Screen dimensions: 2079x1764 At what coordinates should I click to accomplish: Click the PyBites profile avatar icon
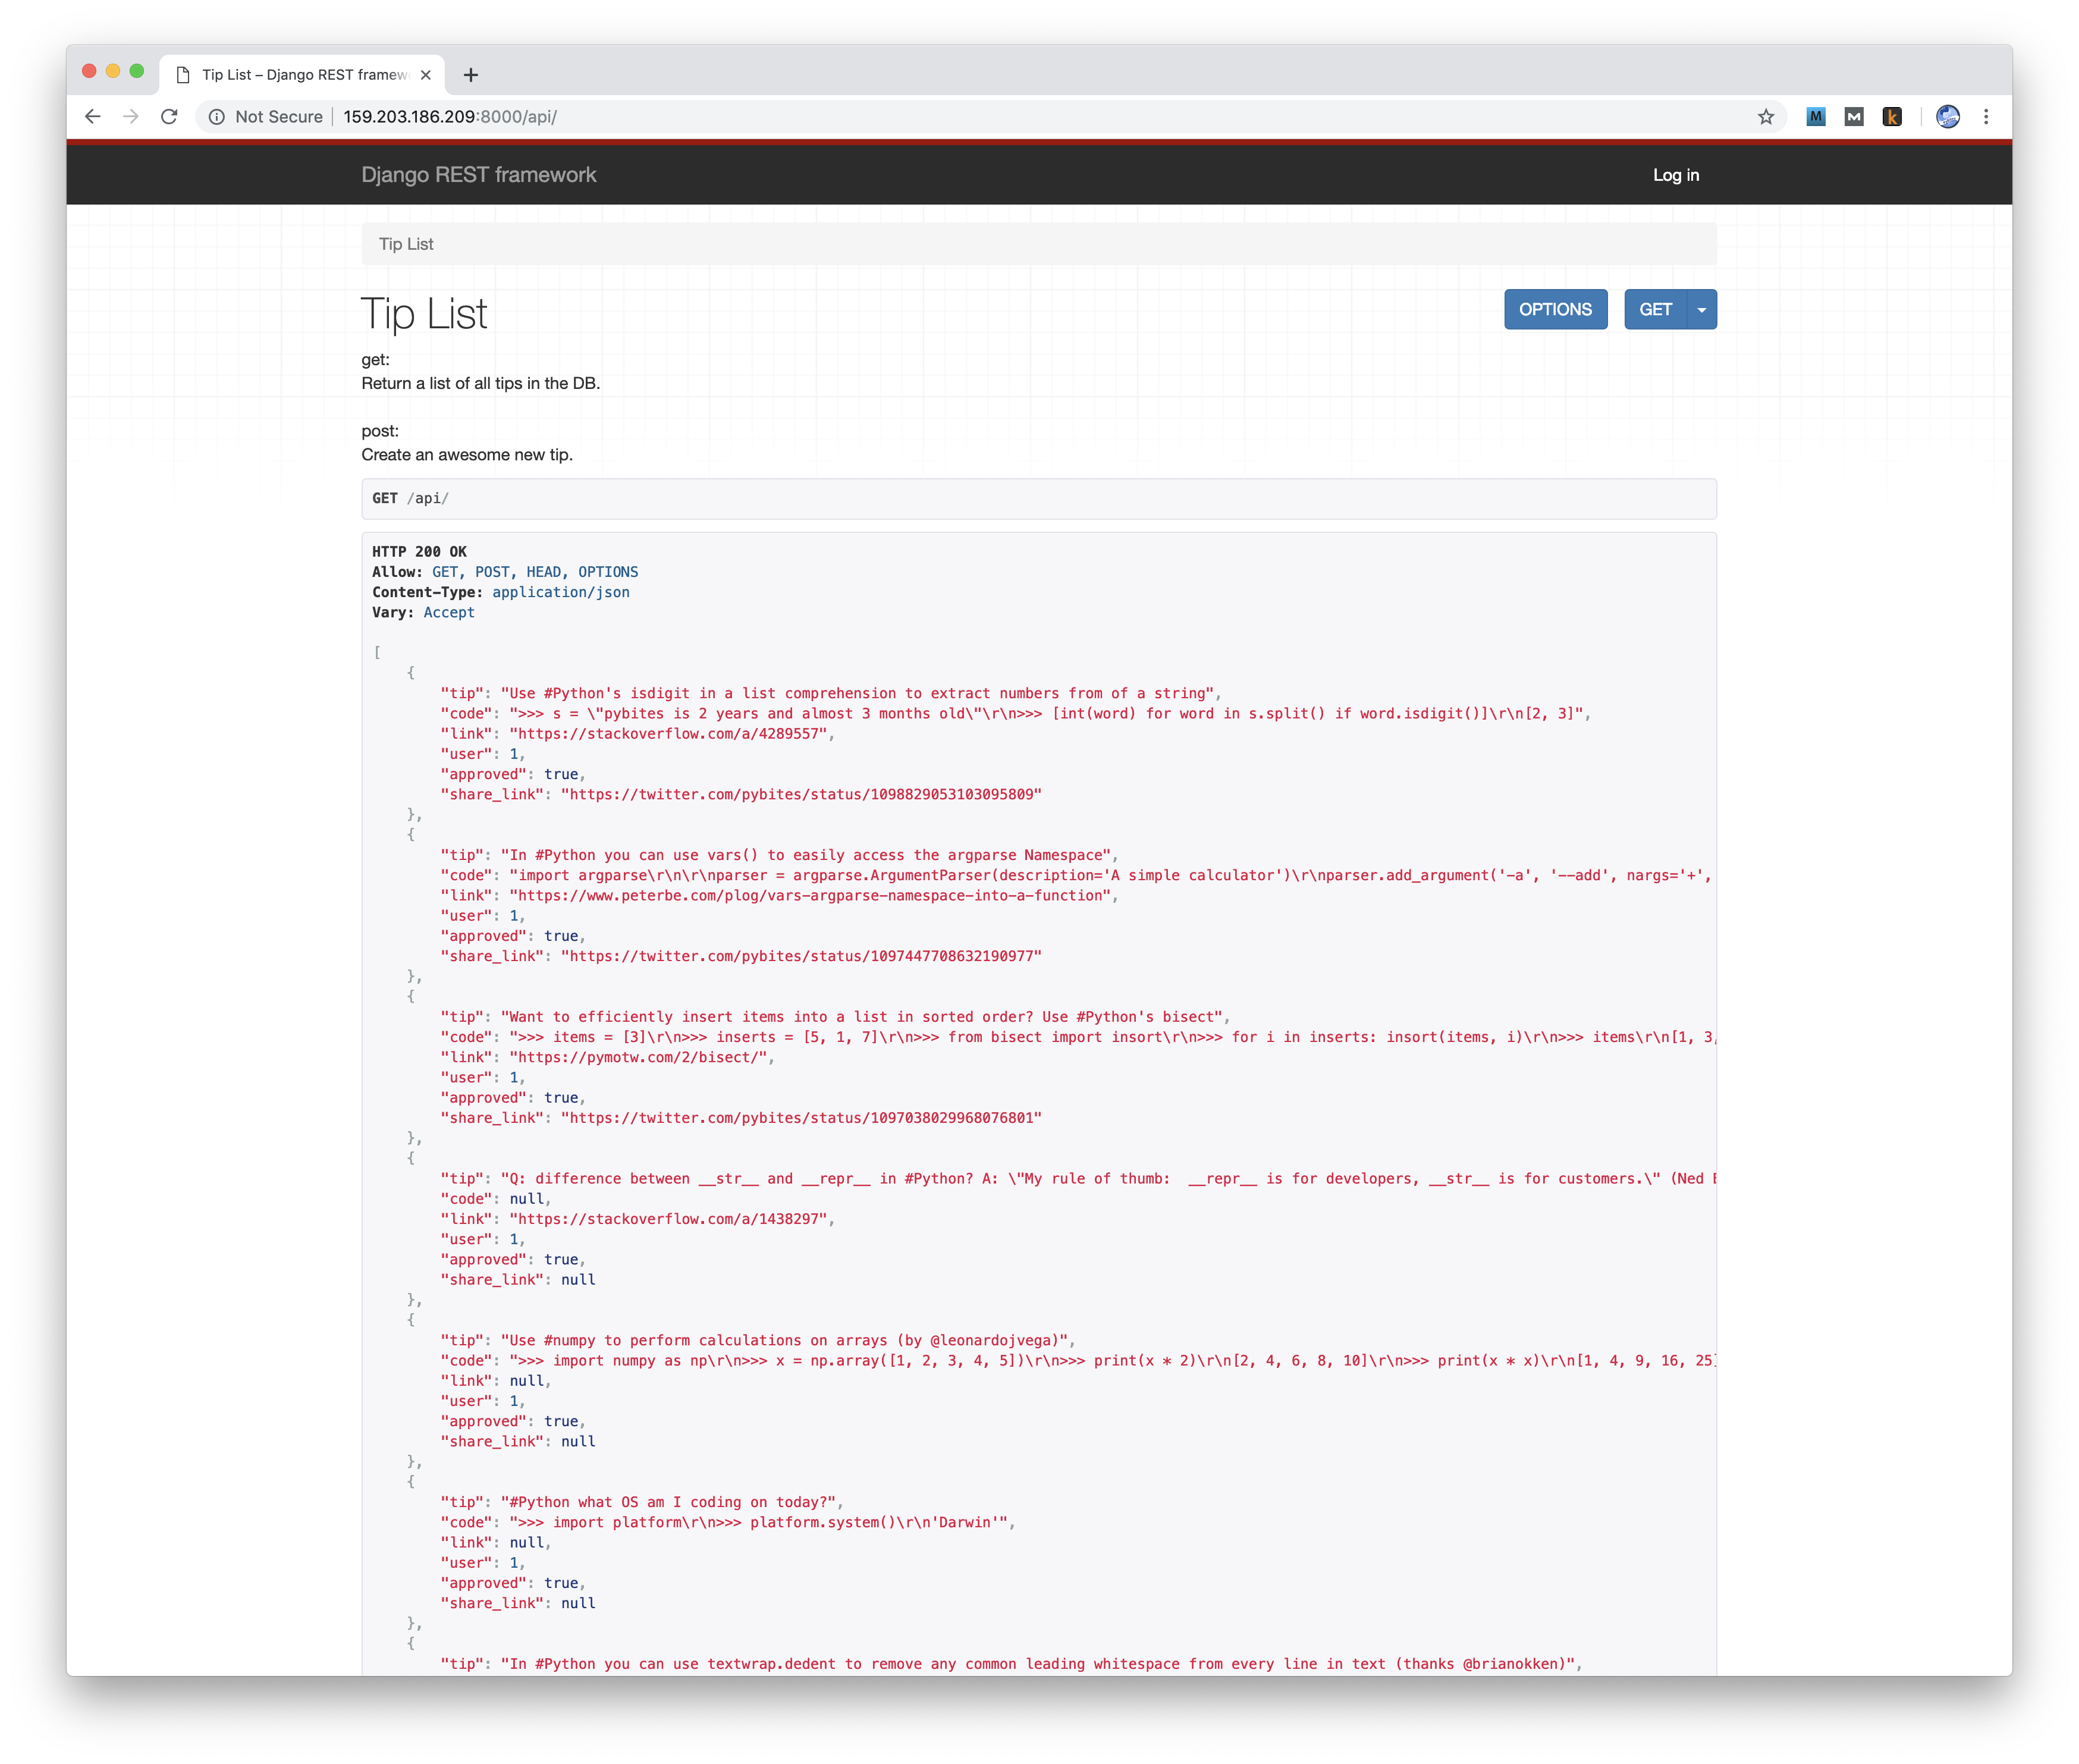point(1947,116)
